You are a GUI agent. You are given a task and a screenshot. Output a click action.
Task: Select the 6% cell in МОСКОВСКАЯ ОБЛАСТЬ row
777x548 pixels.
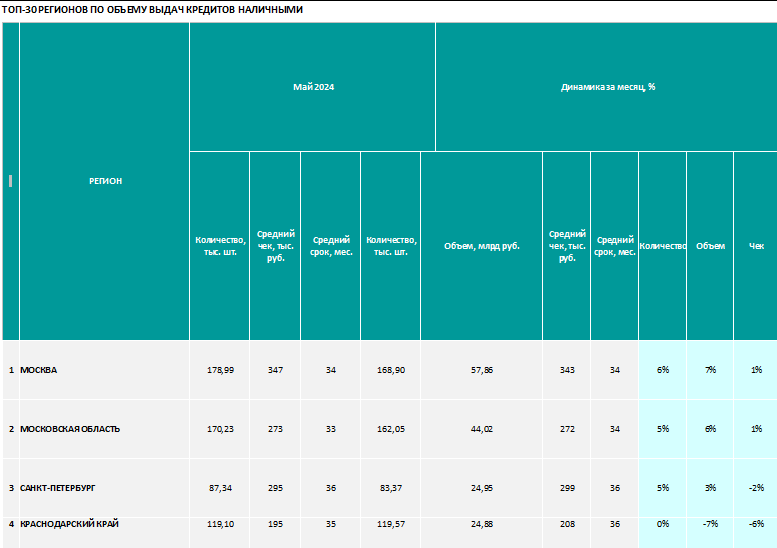710,429
